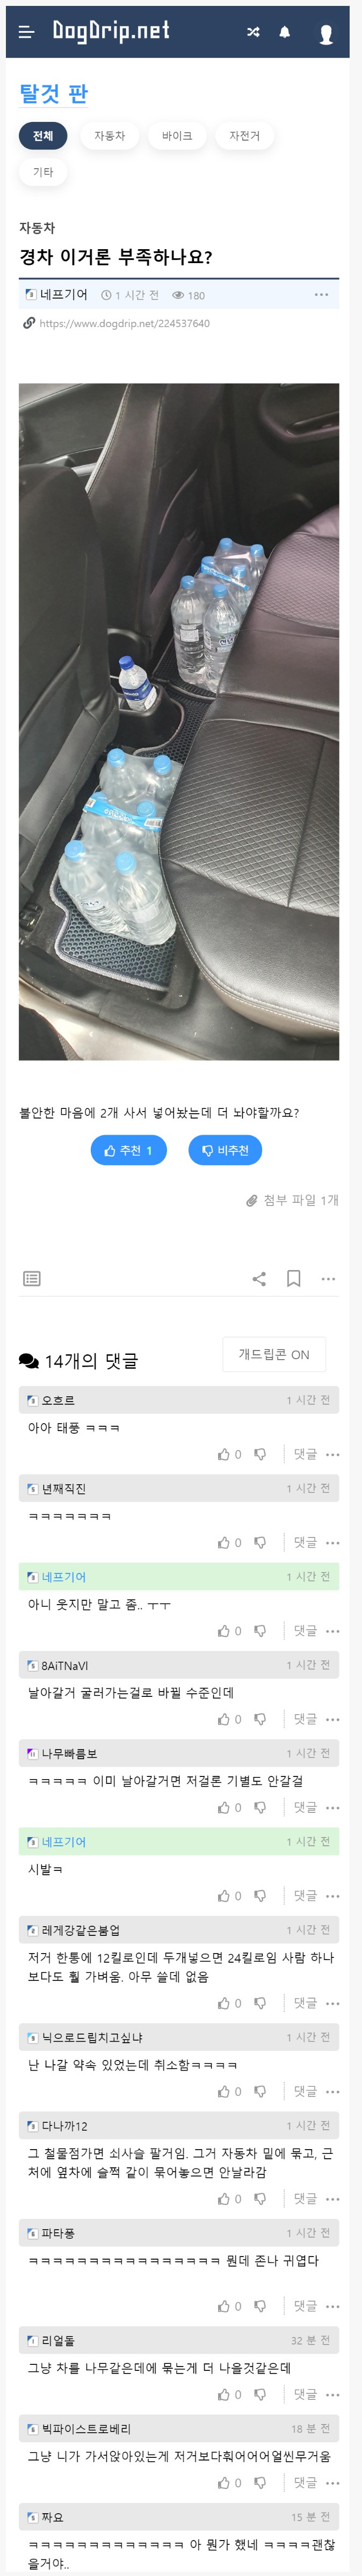Click the shuffle random post icon
Viewport: 362px width, 2576px height.
coord(253,32)
